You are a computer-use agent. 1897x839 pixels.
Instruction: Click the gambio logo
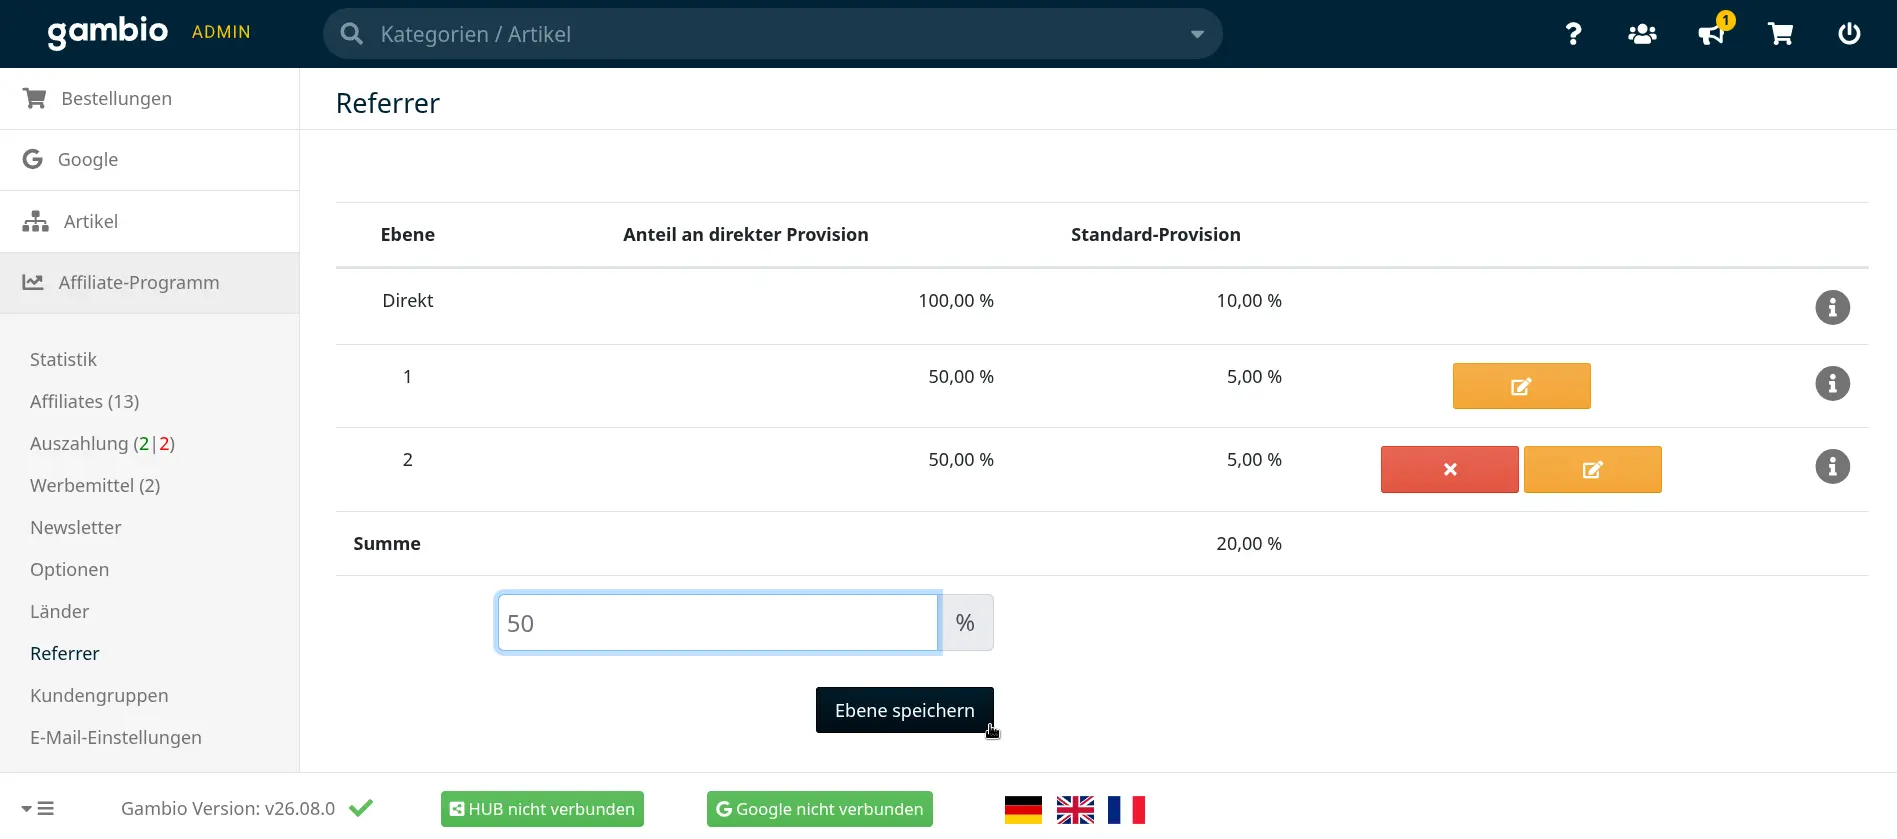click(x=108, y=32)
